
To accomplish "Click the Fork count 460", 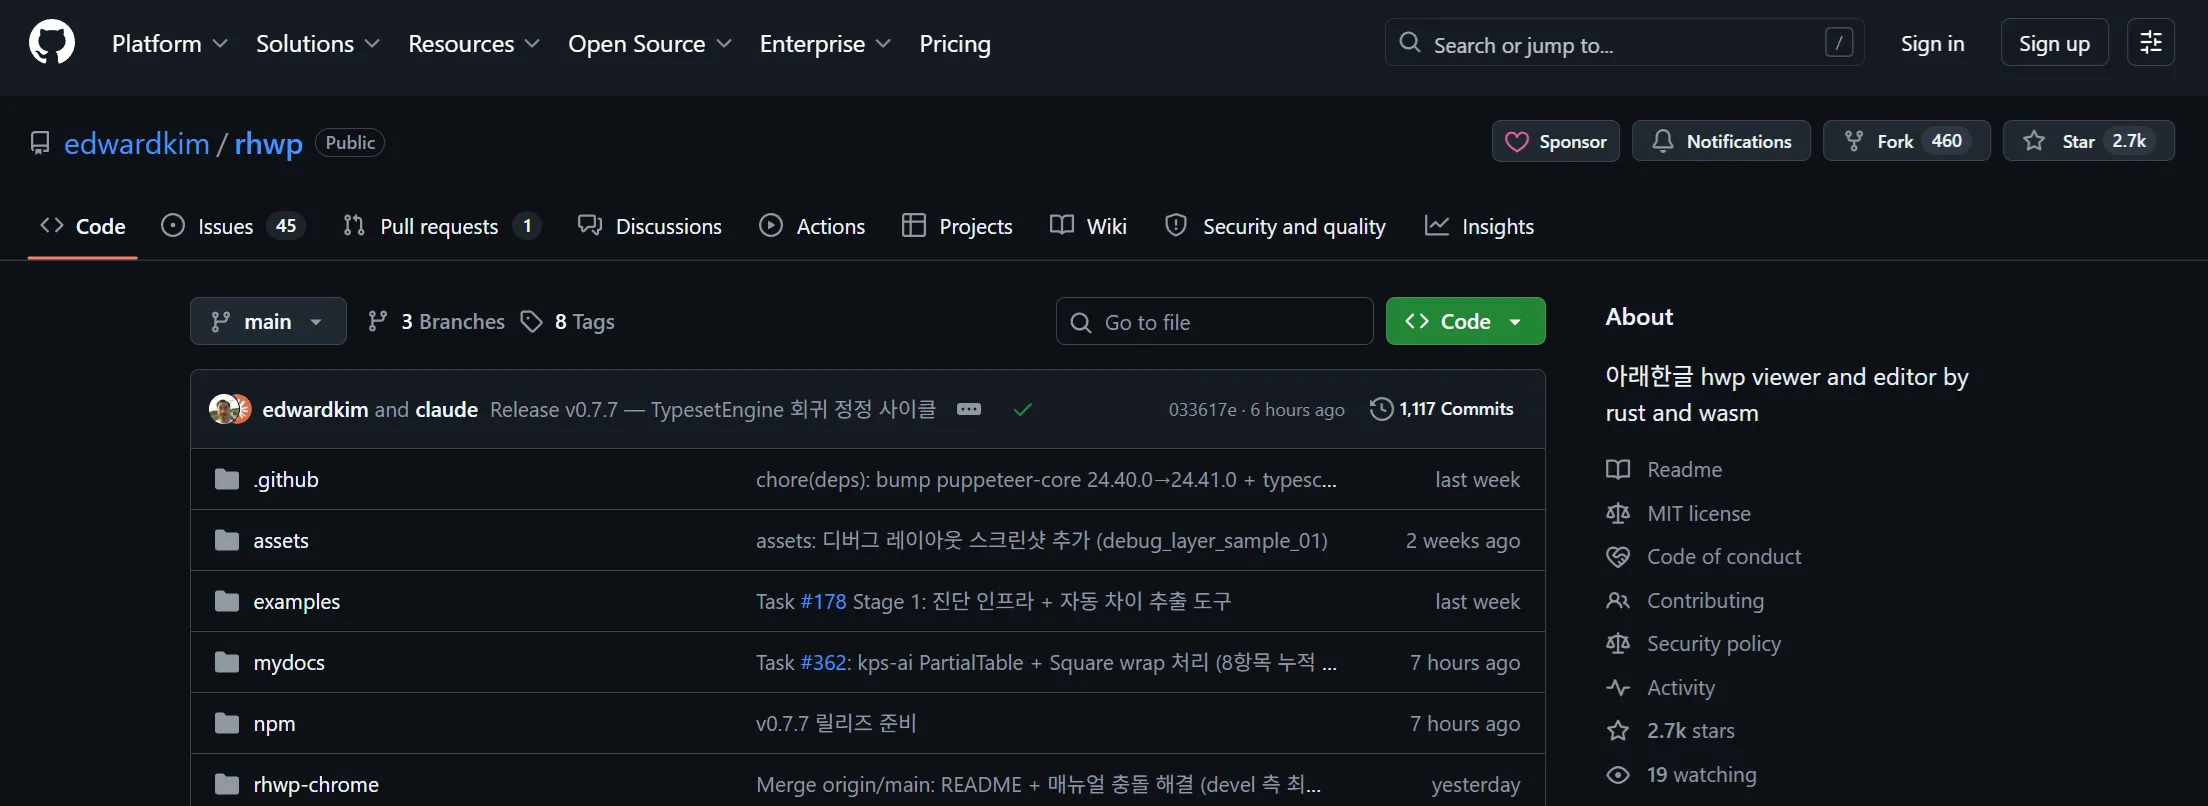I will [1946, 141].
